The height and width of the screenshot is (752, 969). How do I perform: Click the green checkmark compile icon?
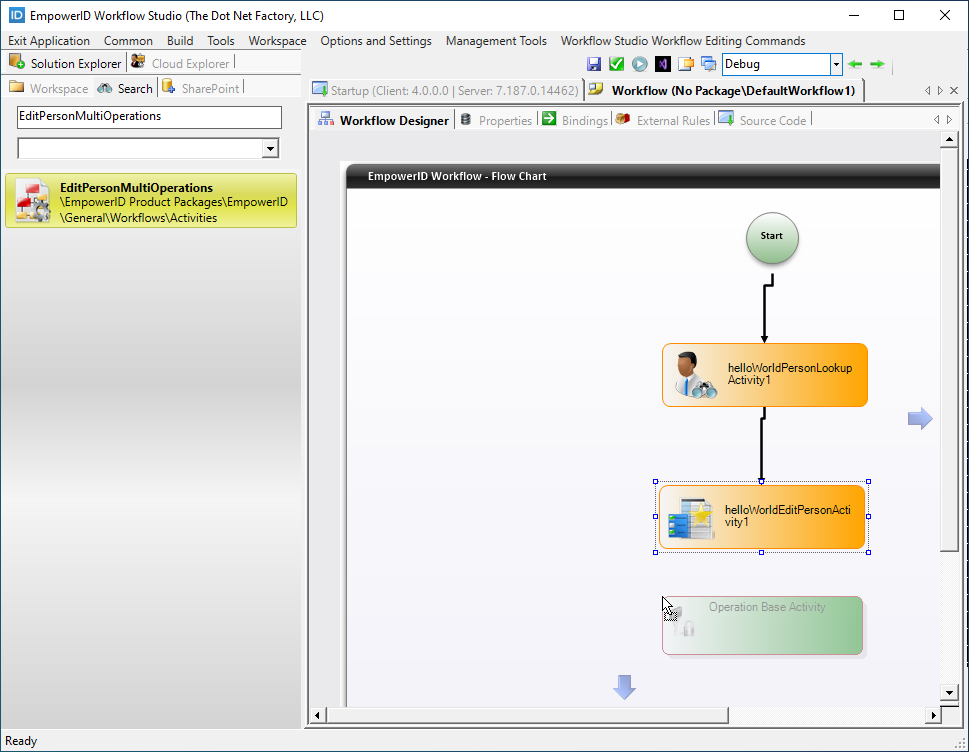pos(616,64)
